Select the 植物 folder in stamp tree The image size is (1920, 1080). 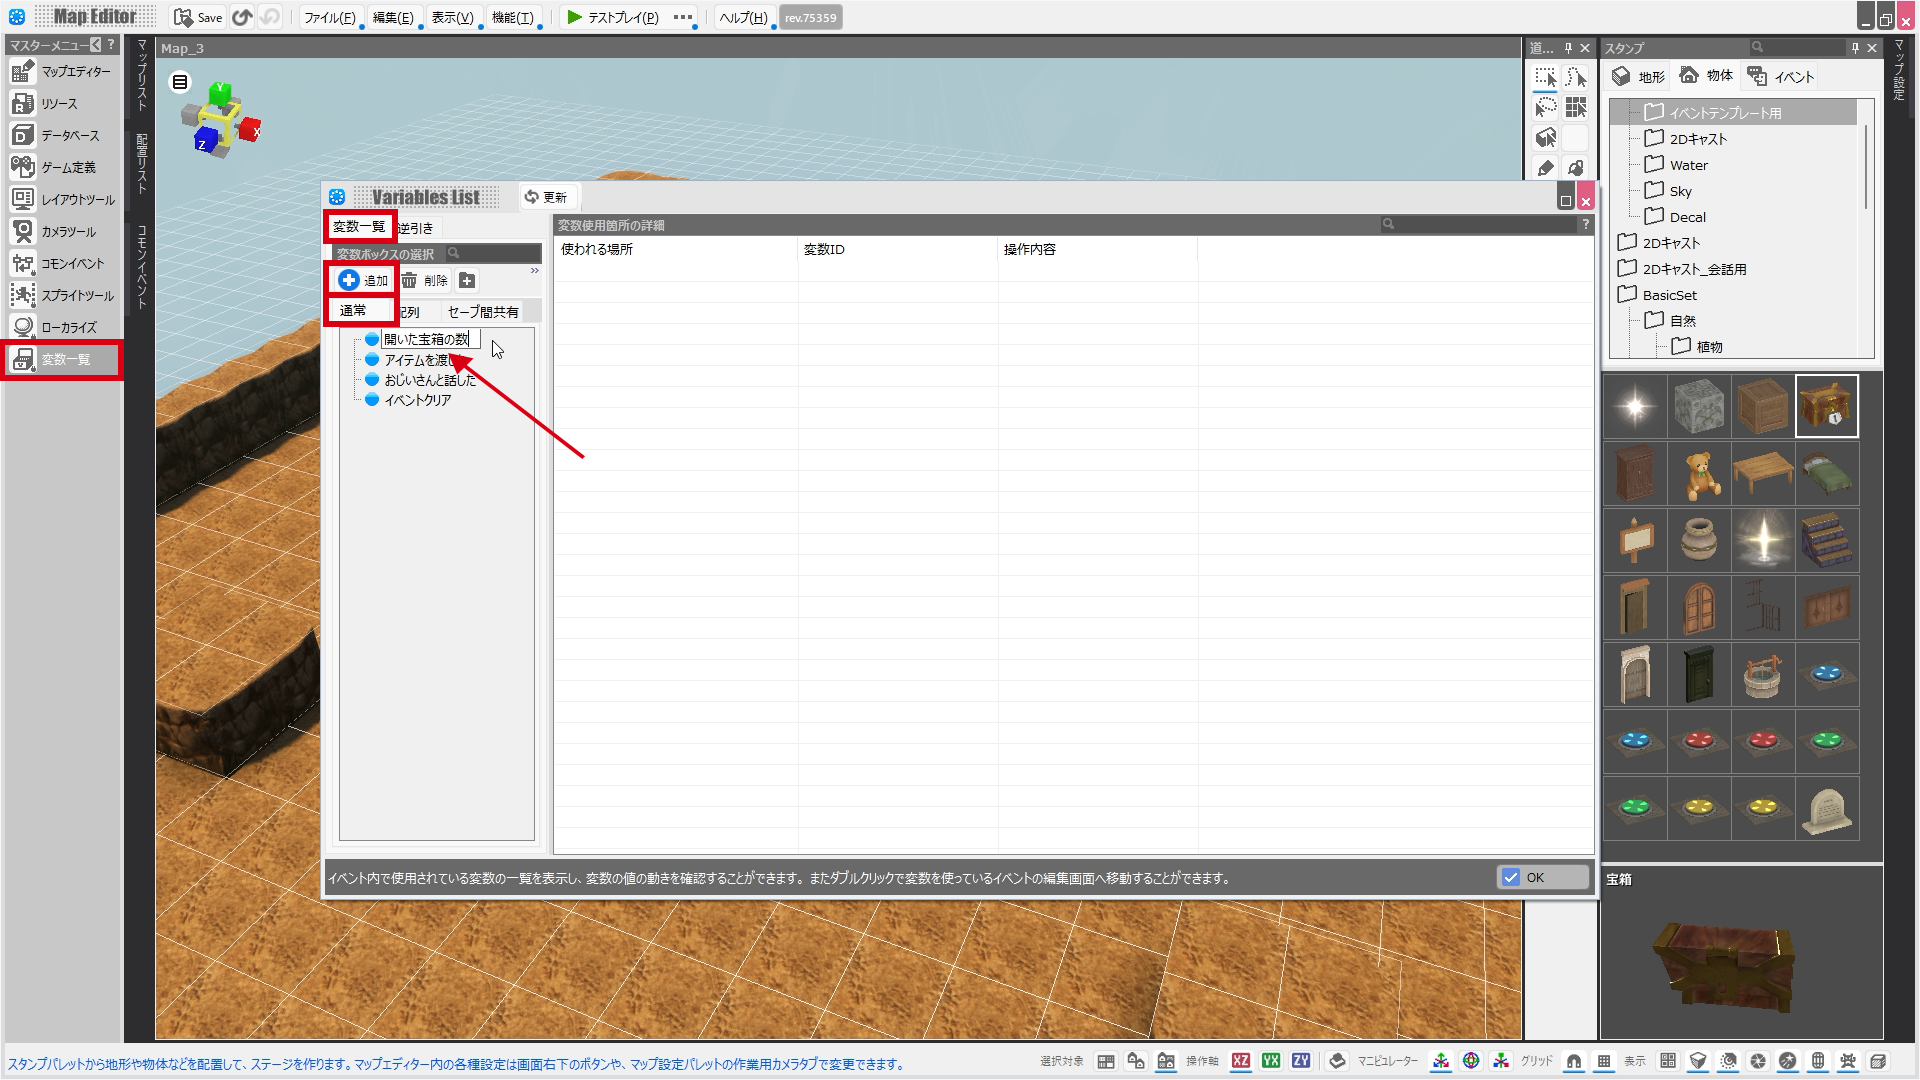[x=1697, y=347]
